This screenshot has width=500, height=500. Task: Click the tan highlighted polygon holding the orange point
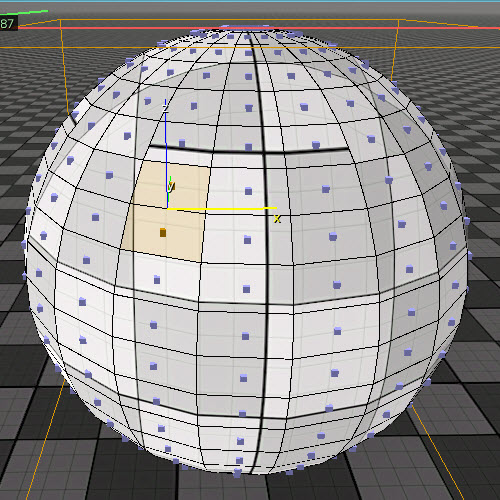(x=163, y=232)
